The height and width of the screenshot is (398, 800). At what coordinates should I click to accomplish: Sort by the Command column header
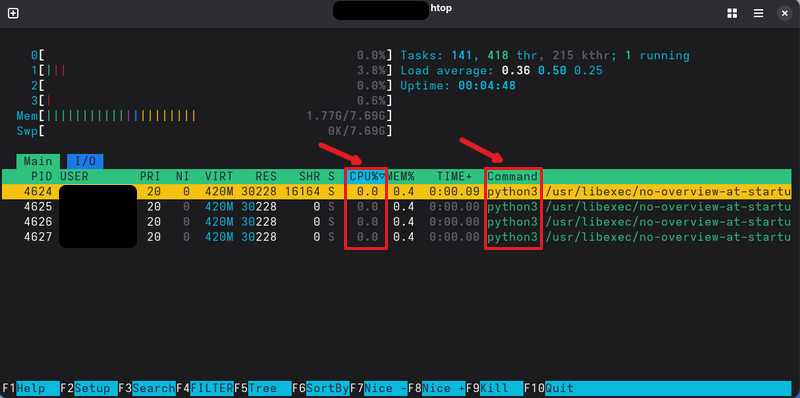coord(512,177)
